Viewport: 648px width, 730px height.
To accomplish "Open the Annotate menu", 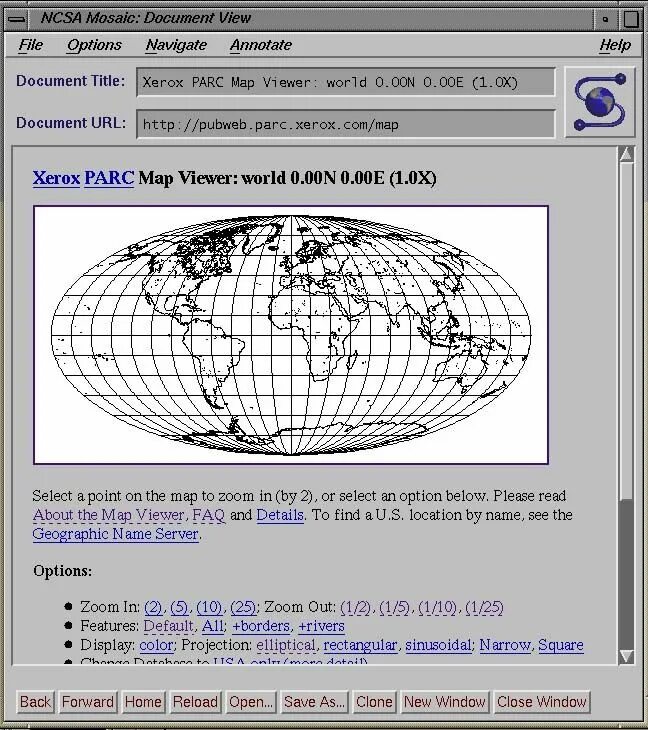I will (x=261, y=45).
